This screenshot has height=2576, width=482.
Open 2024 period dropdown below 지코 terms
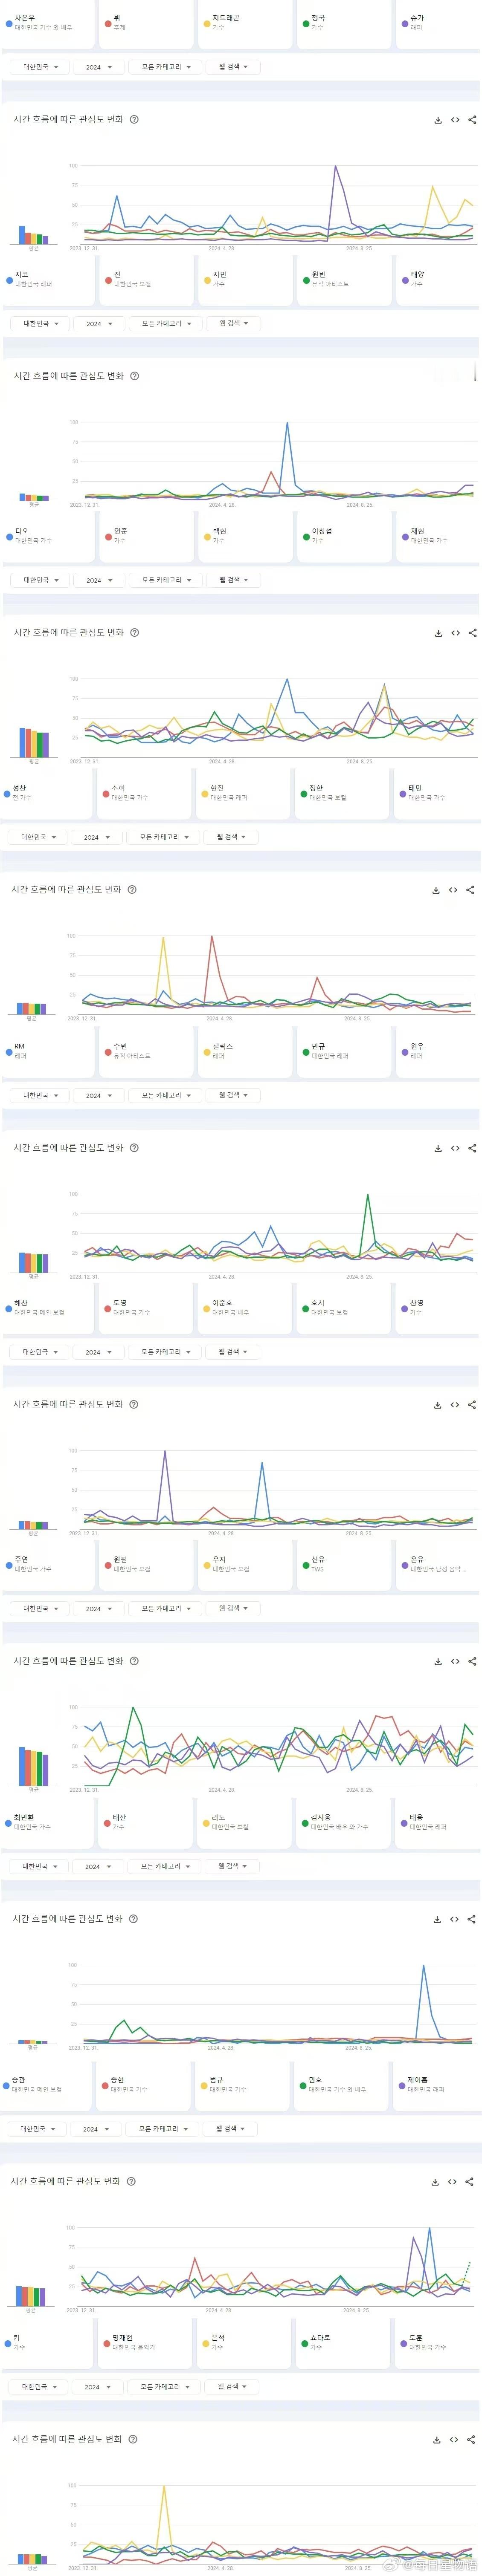coord(99,324)
